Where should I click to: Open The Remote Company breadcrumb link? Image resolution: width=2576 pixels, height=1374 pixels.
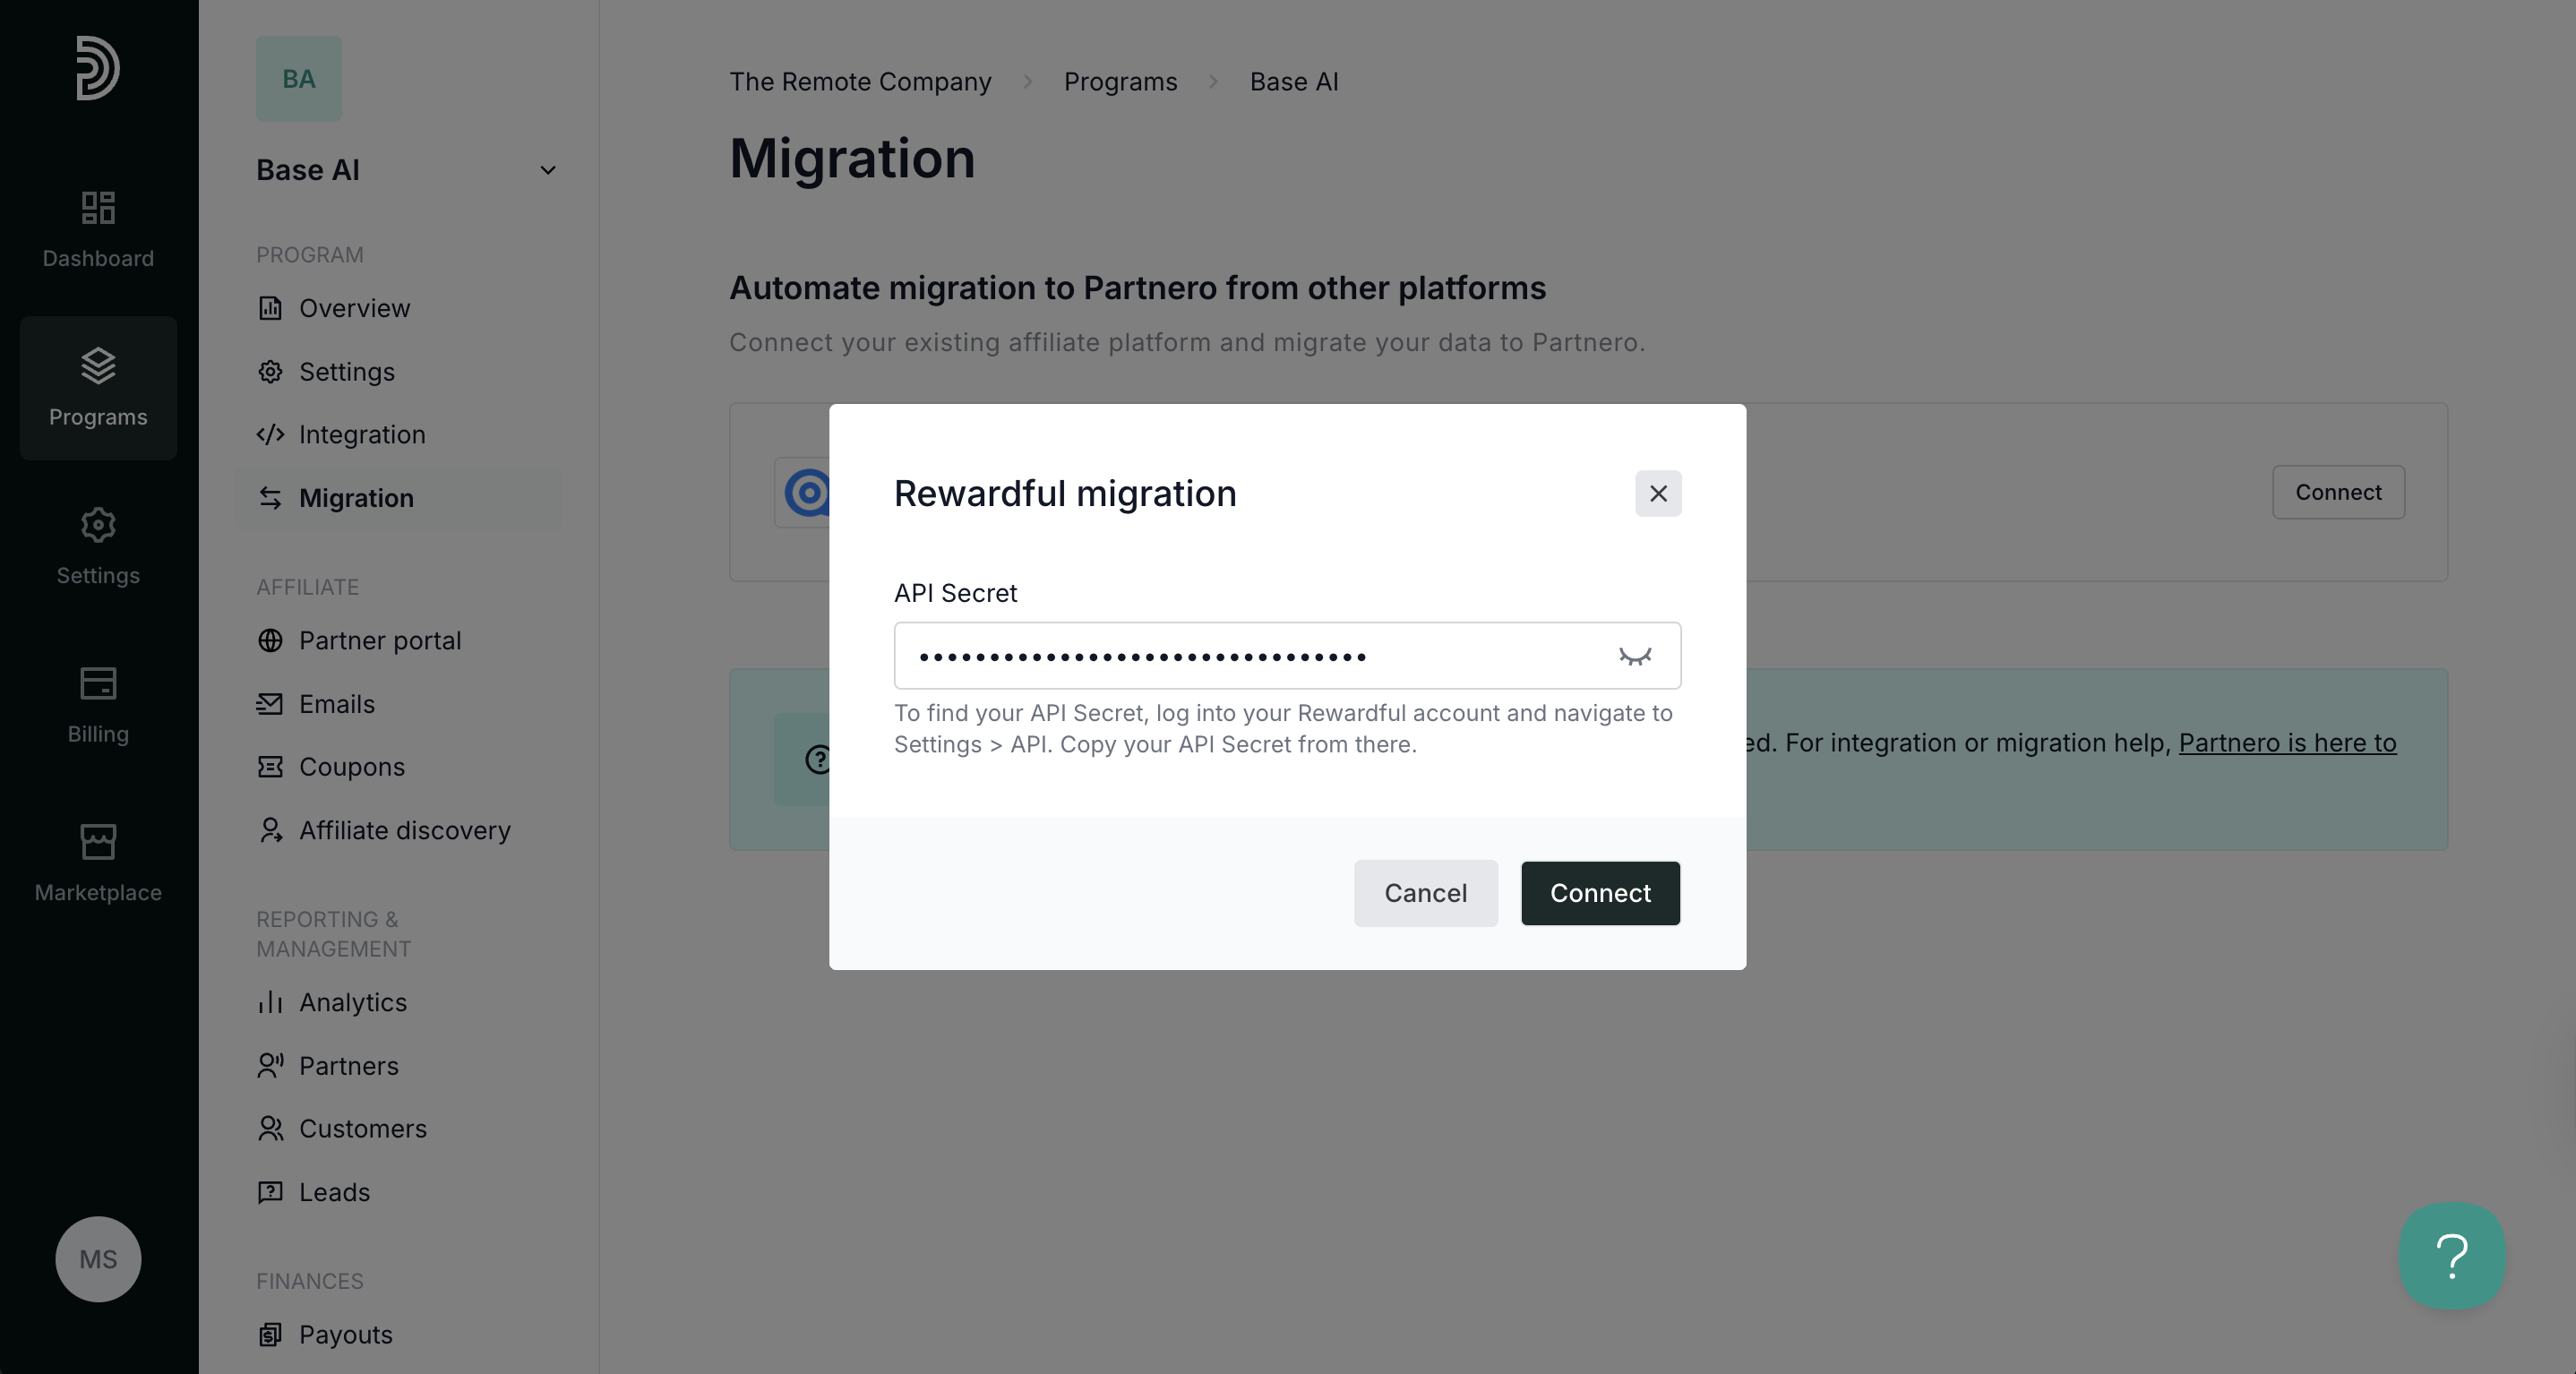pyautogui.click(x=859, y=82)
